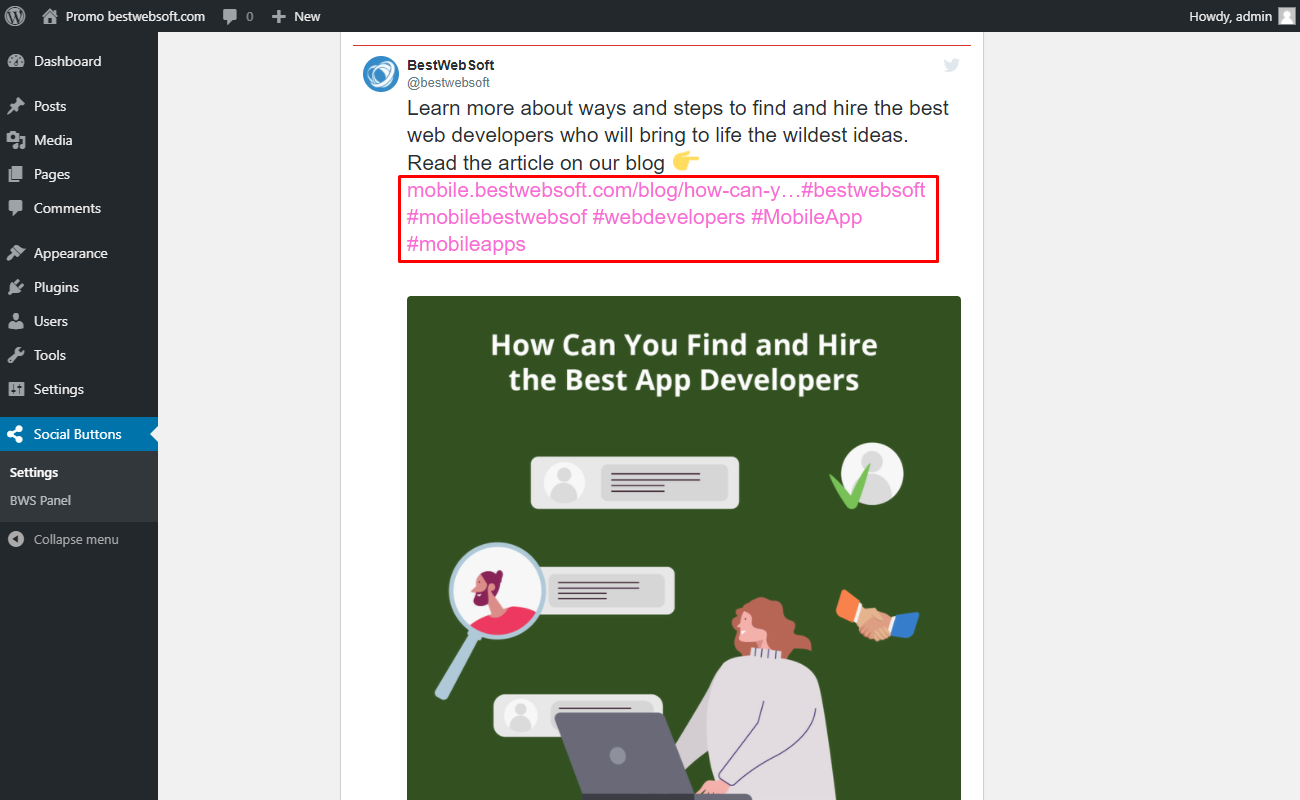The height and width of the screenshot is (800, 1300).
Task: Open the Dashboard menu item
Action: tap(79, 61)
